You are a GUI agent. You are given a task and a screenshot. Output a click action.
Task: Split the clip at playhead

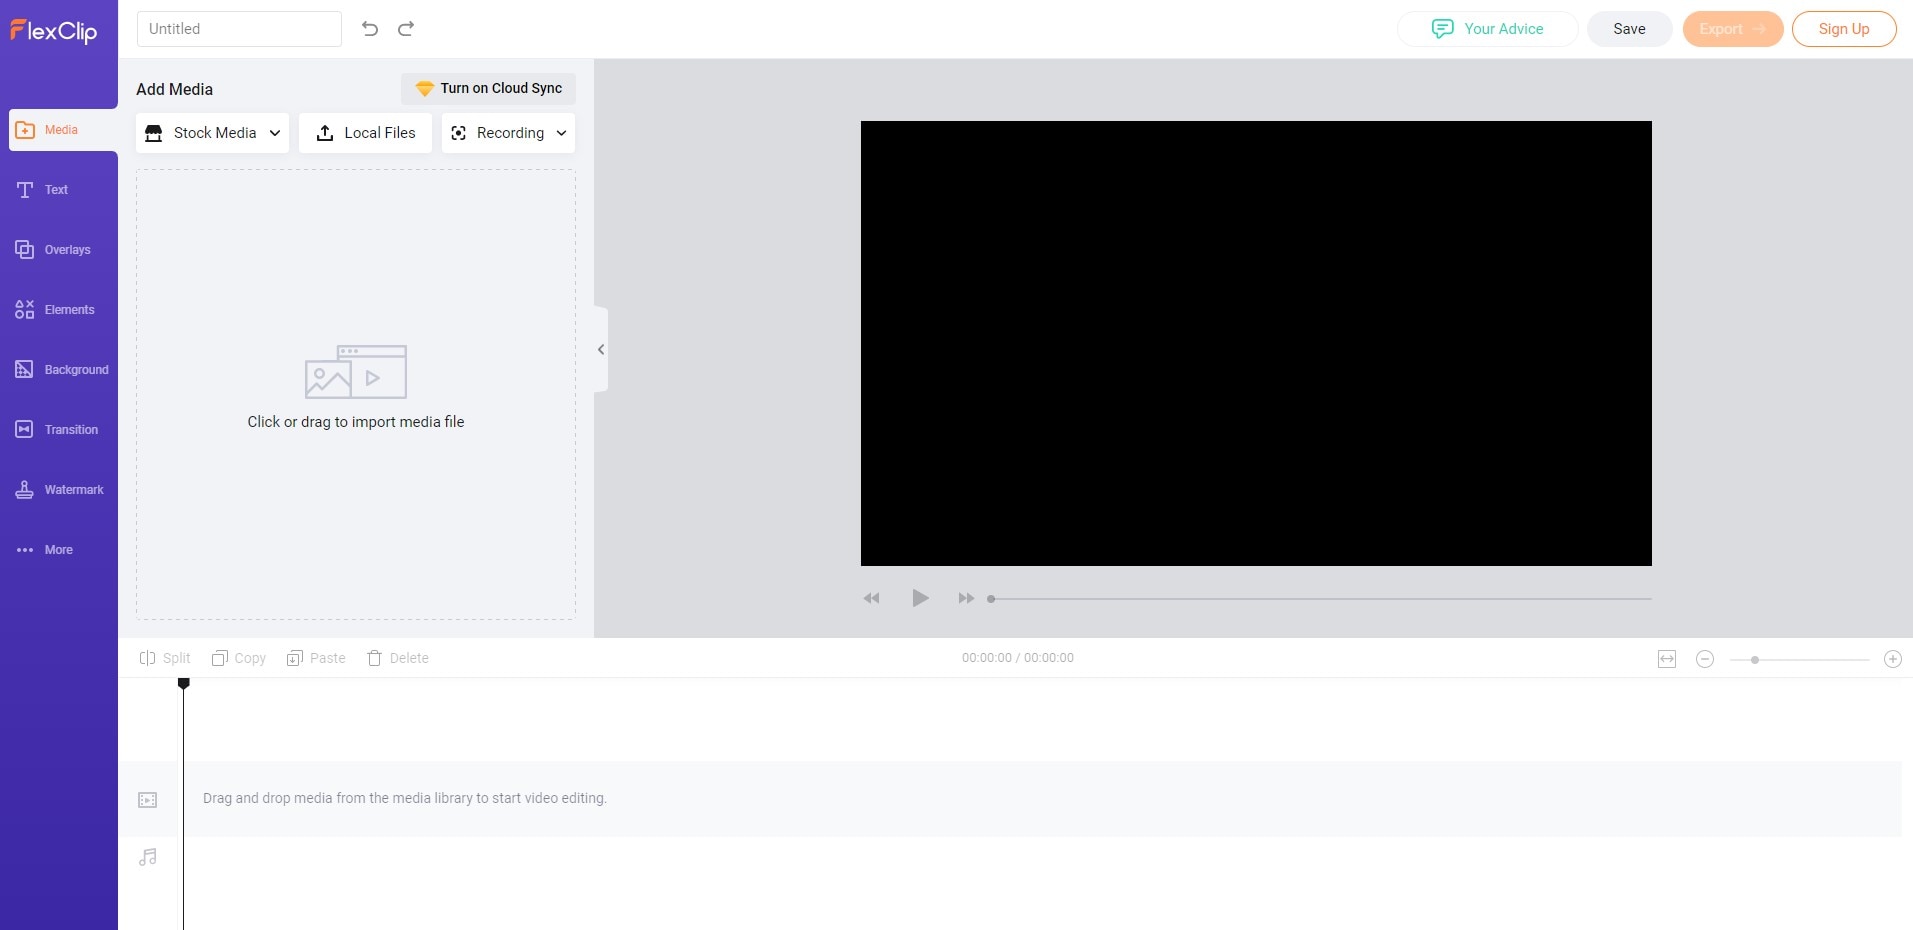165,658
